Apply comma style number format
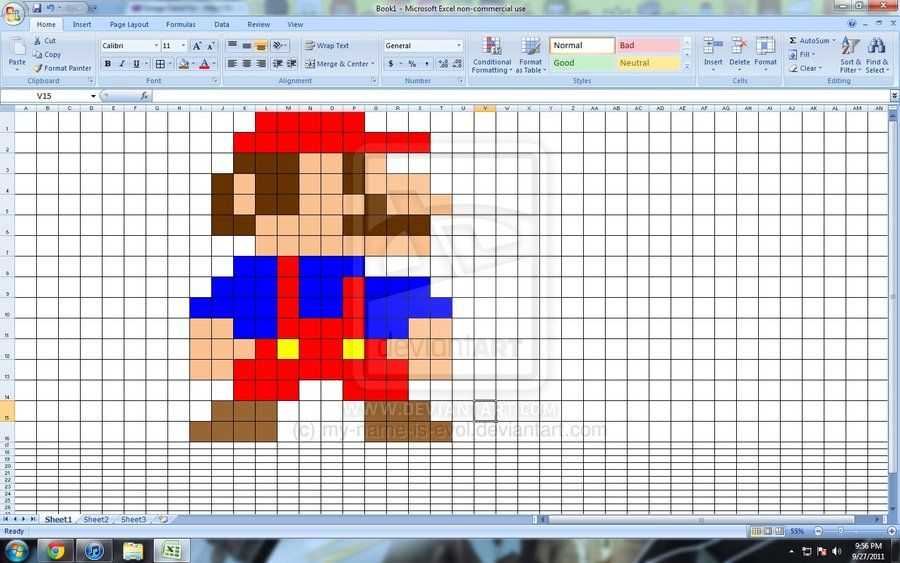Viewport: 900px width, 563px height. pos(426,64)
